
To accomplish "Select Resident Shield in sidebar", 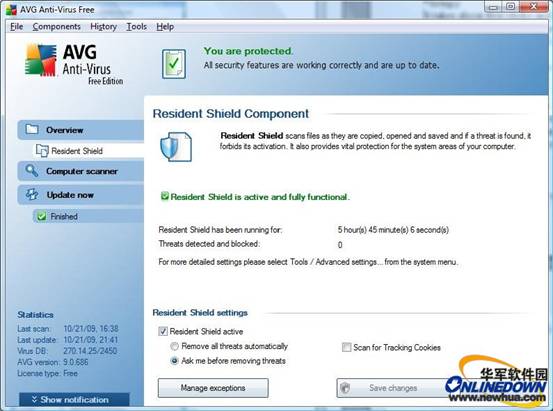I will coord(88,151).
